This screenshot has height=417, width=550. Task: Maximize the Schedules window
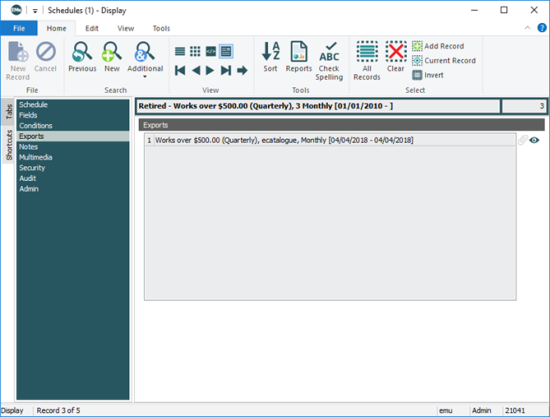click(504, 10)
